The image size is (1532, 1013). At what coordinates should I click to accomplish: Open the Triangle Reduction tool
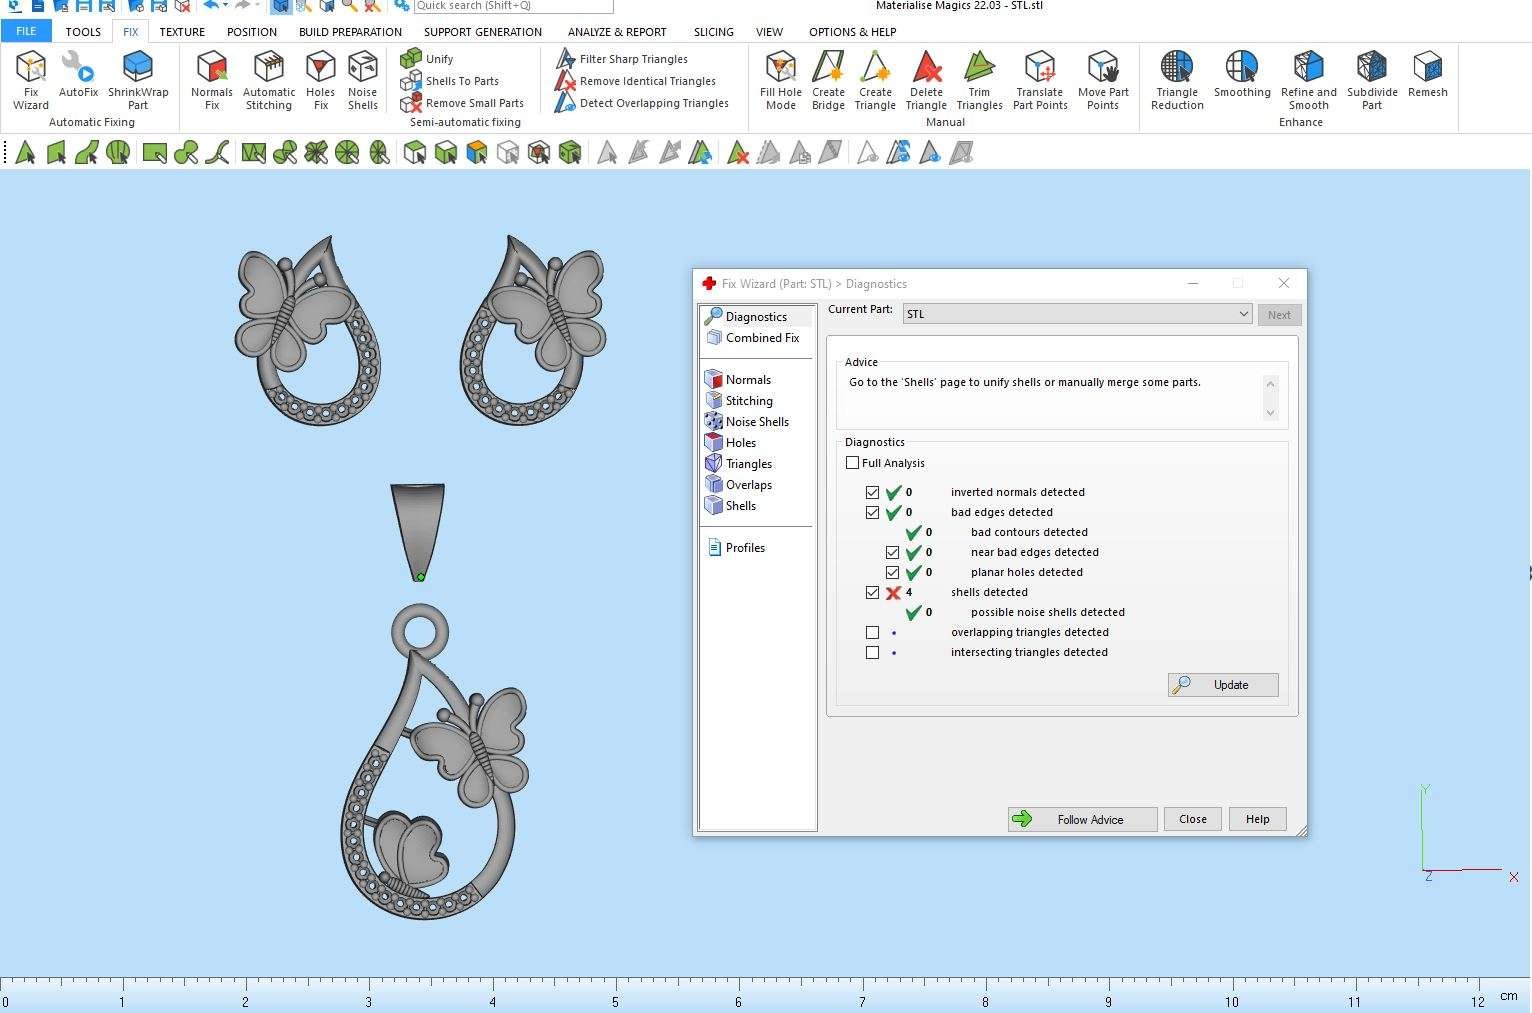pos(1177,80)
